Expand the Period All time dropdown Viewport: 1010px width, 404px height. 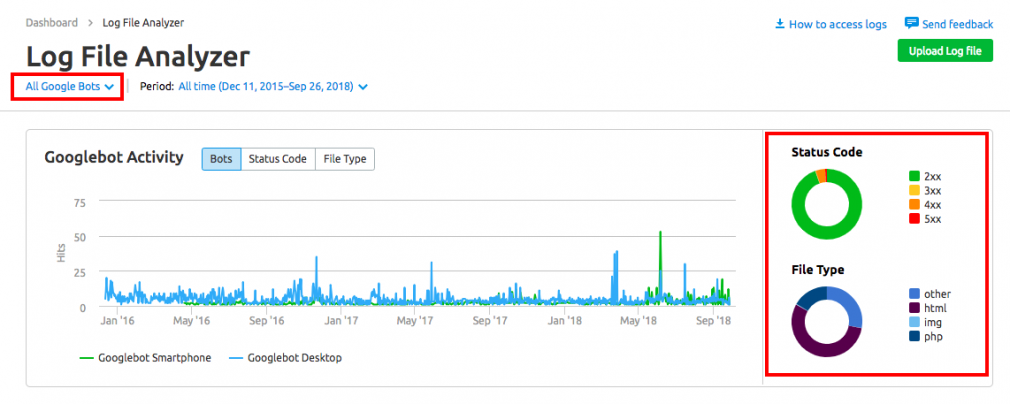click(265, 87)
